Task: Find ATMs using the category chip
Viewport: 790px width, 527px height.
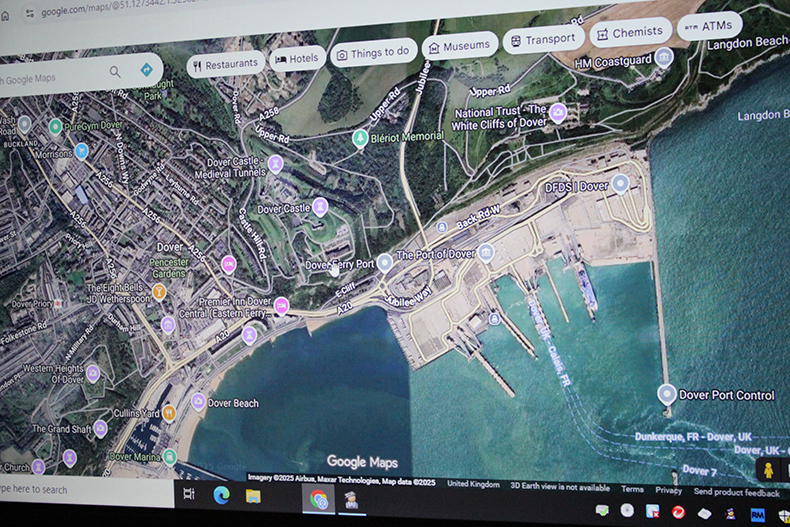Action: click(x=709, y=26)
